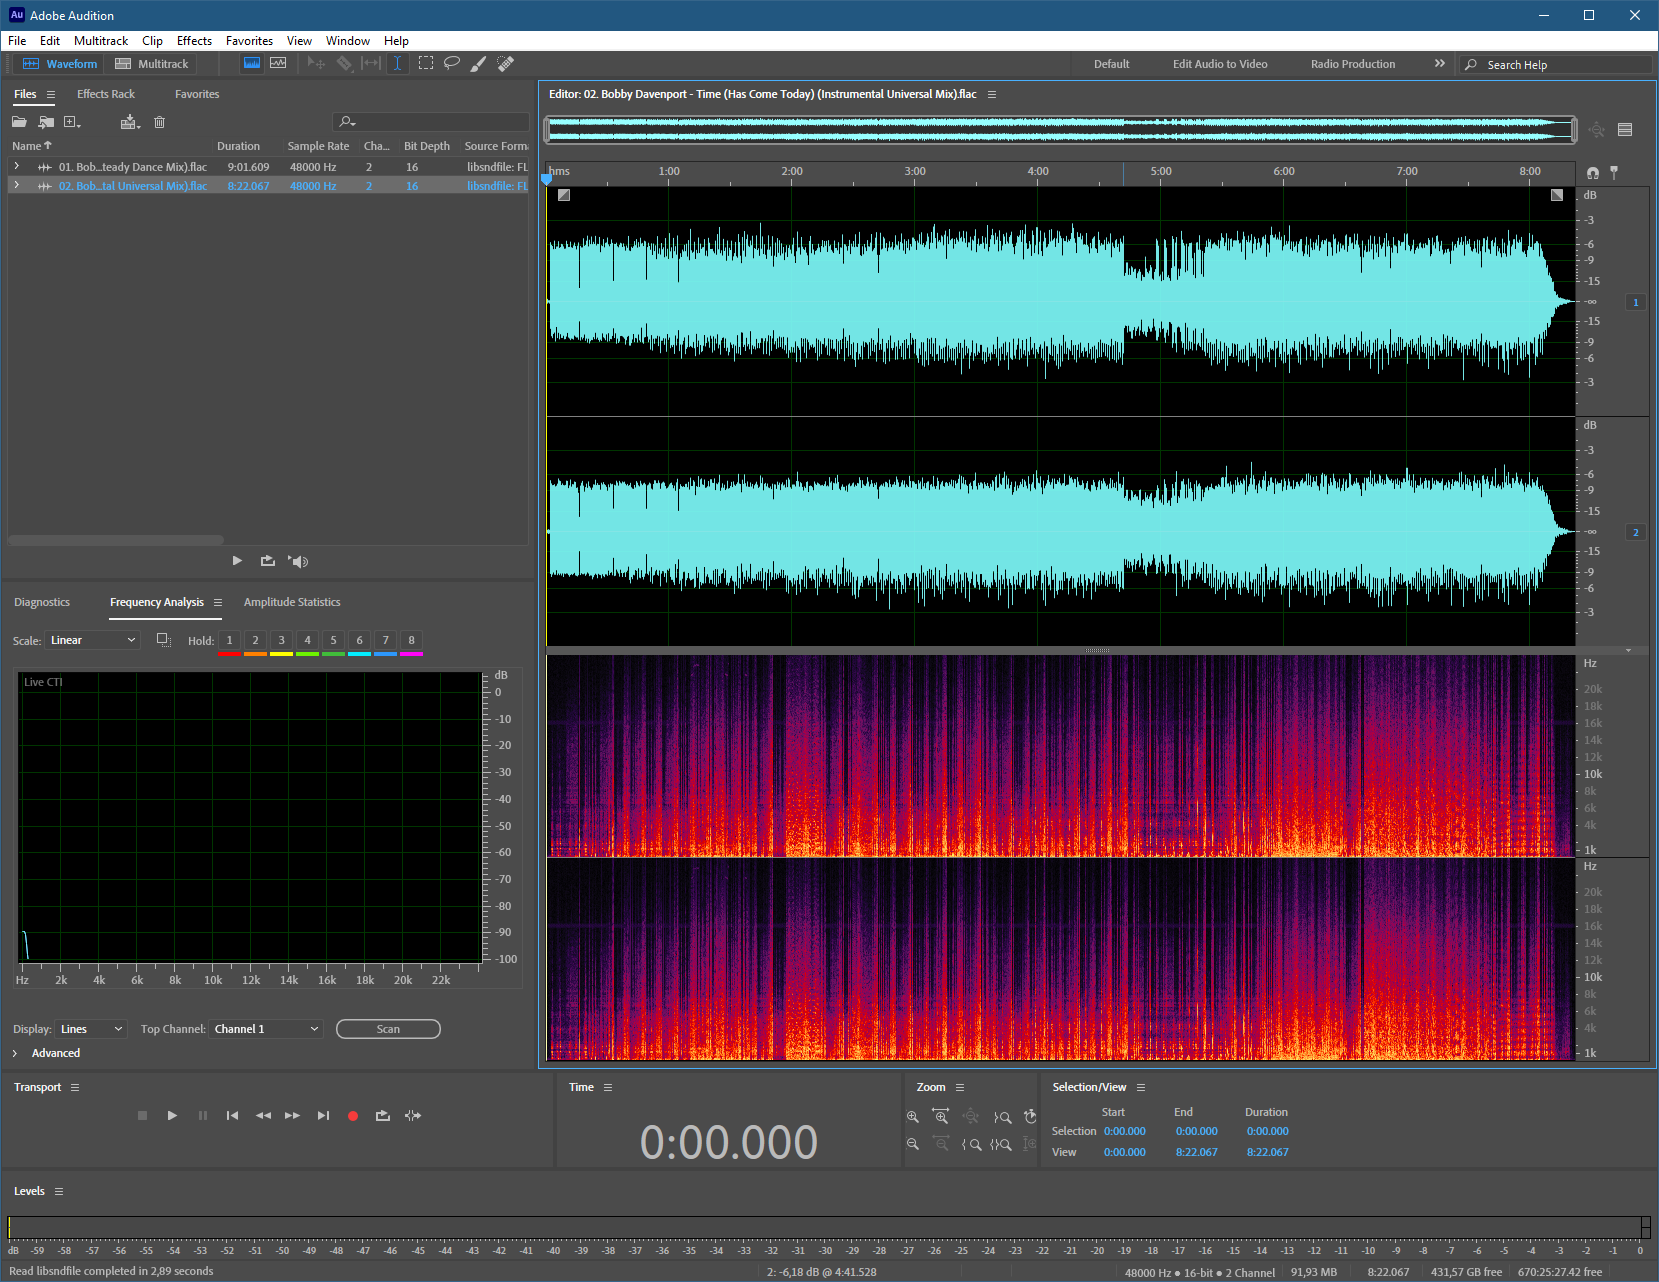Click Loop Playback in Files preview
The width and height of the screenshot is (1659, 1282).
[x=267, y=561]
